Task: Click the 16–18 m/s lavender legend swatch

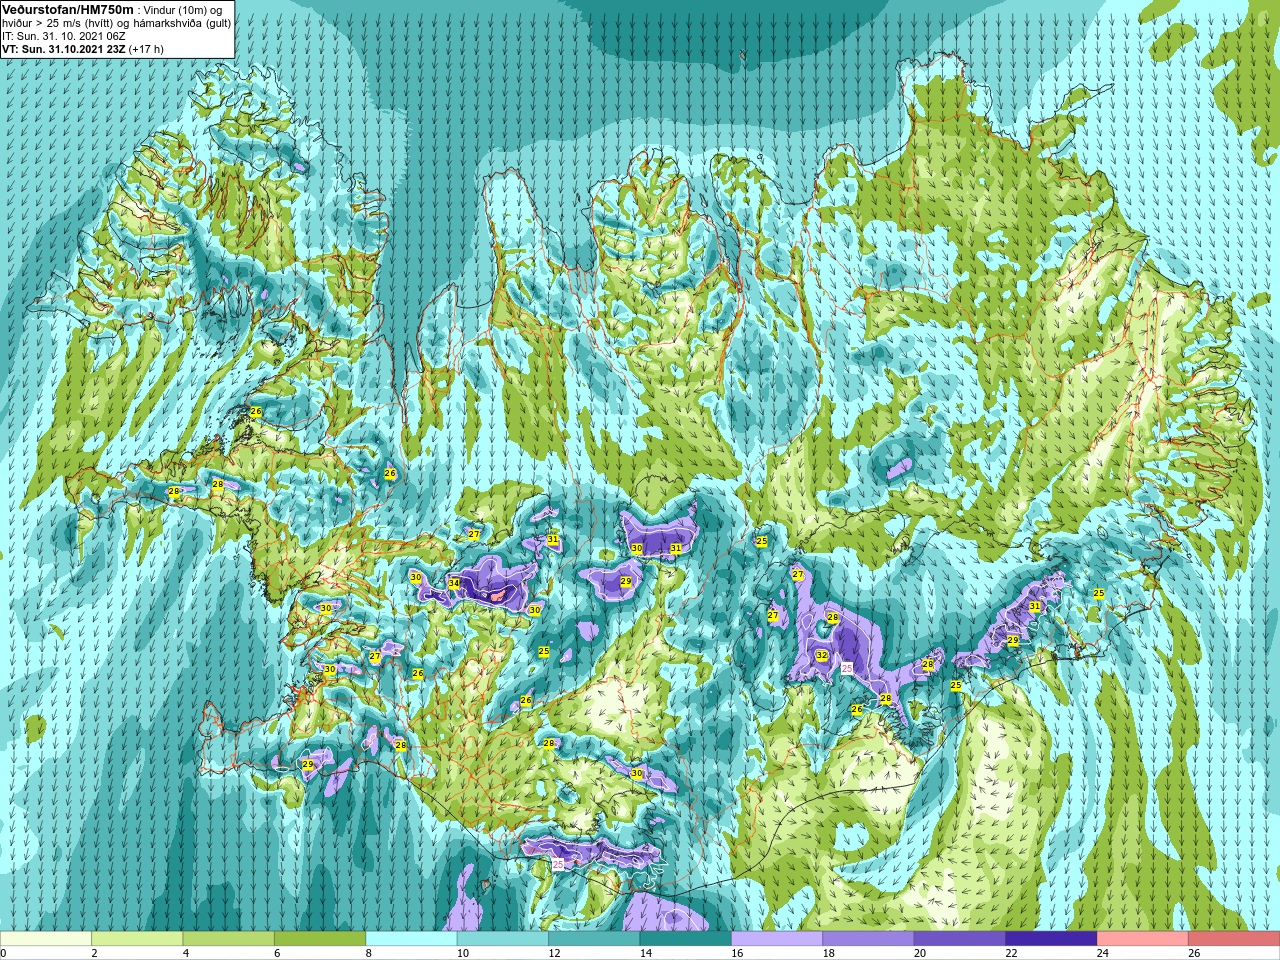Action: point(777,939)
